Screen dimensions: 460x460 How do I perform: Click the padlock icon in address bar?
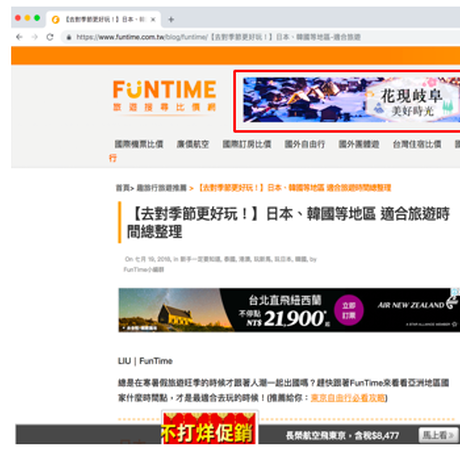click(69, 37)
